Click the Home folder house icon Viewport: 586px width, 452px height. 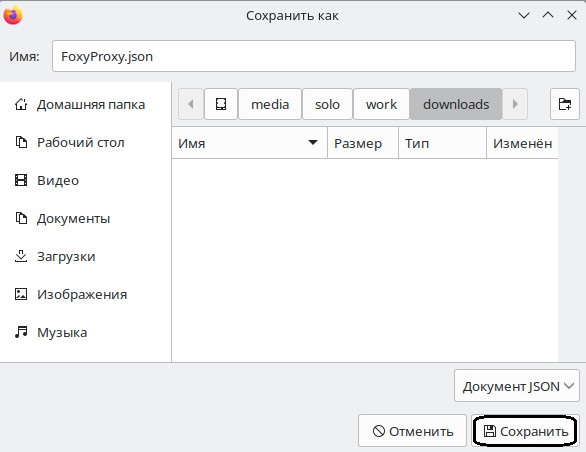coord(21,104)
